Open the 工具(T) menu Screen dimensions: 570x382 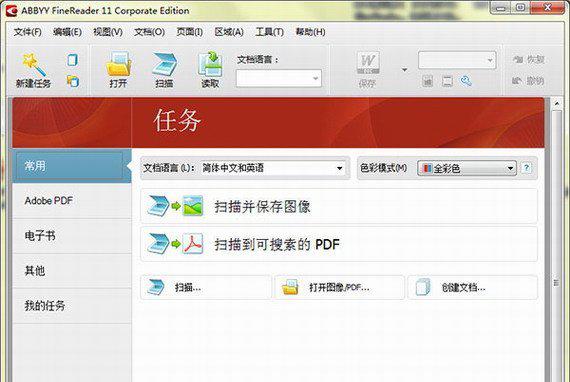click(269, 32)
